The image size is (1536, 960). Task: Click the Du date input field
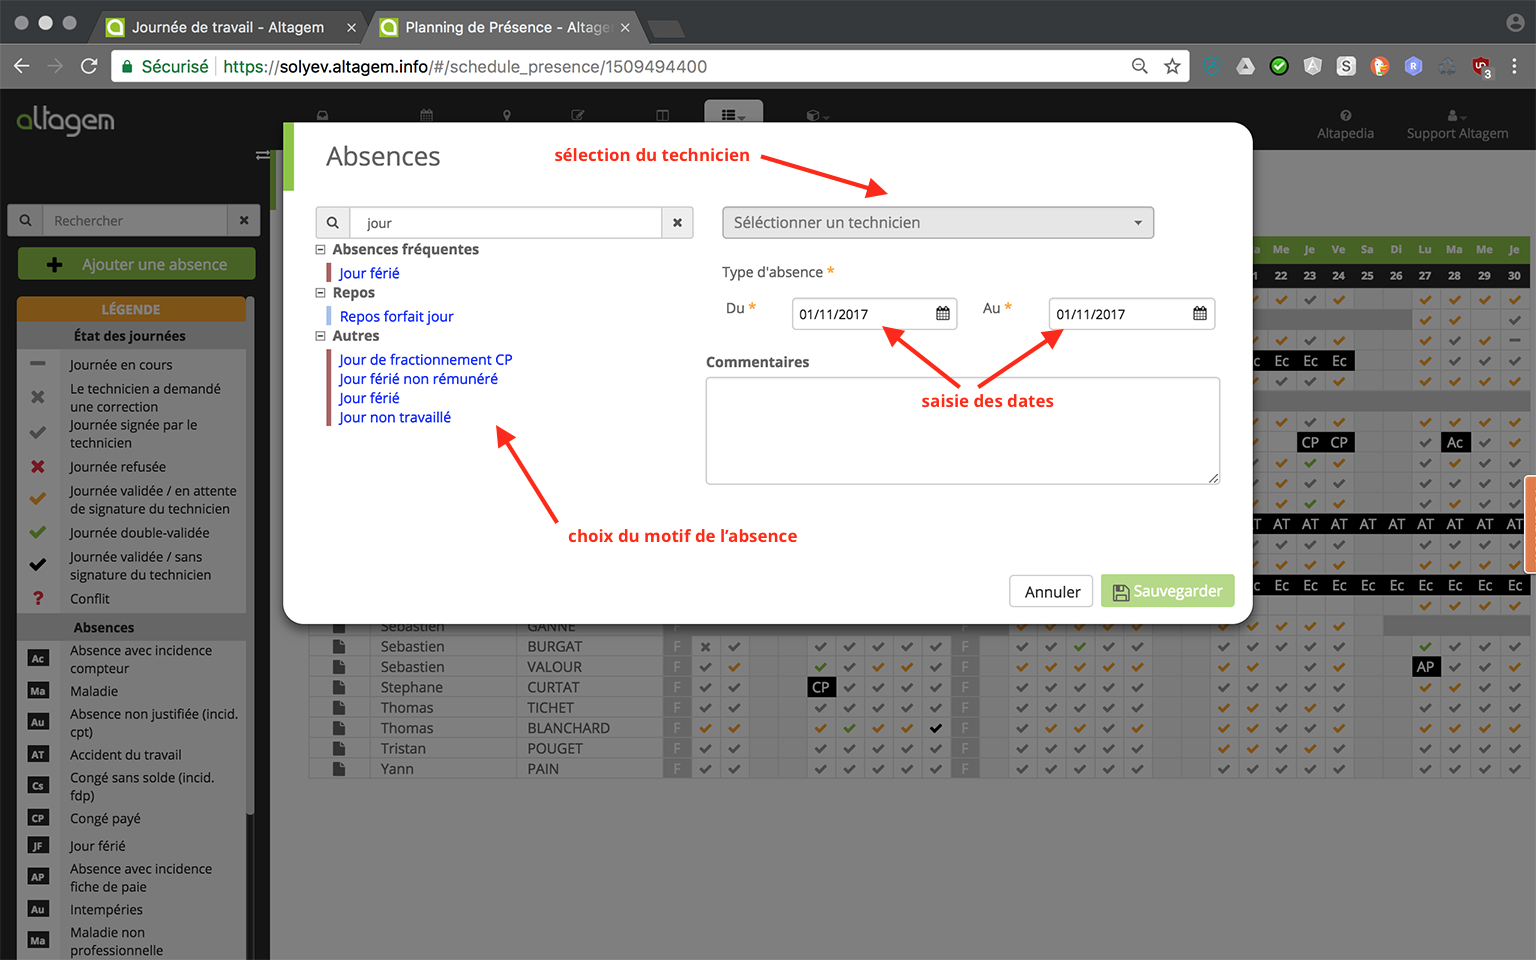(874, 314)
